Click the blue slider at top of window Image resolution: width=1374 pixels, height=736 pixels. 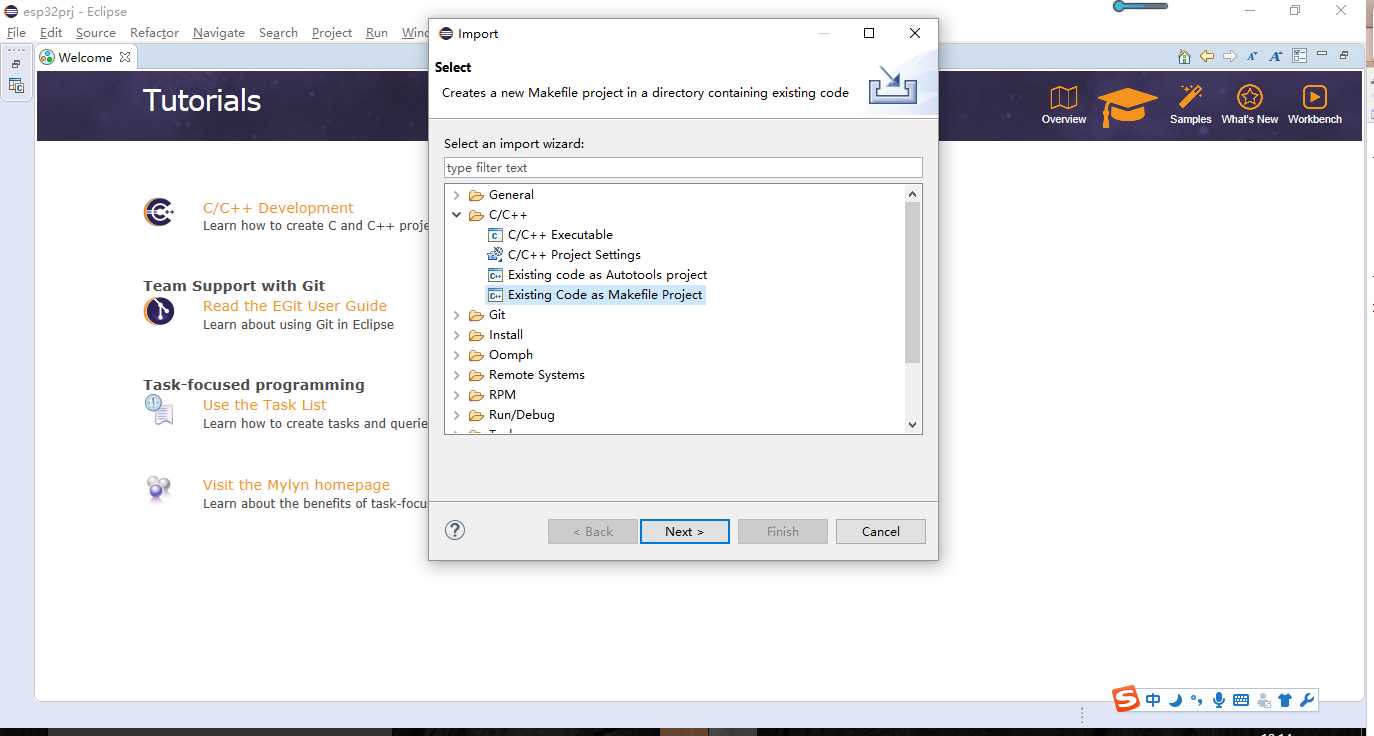coord(1141,6)
